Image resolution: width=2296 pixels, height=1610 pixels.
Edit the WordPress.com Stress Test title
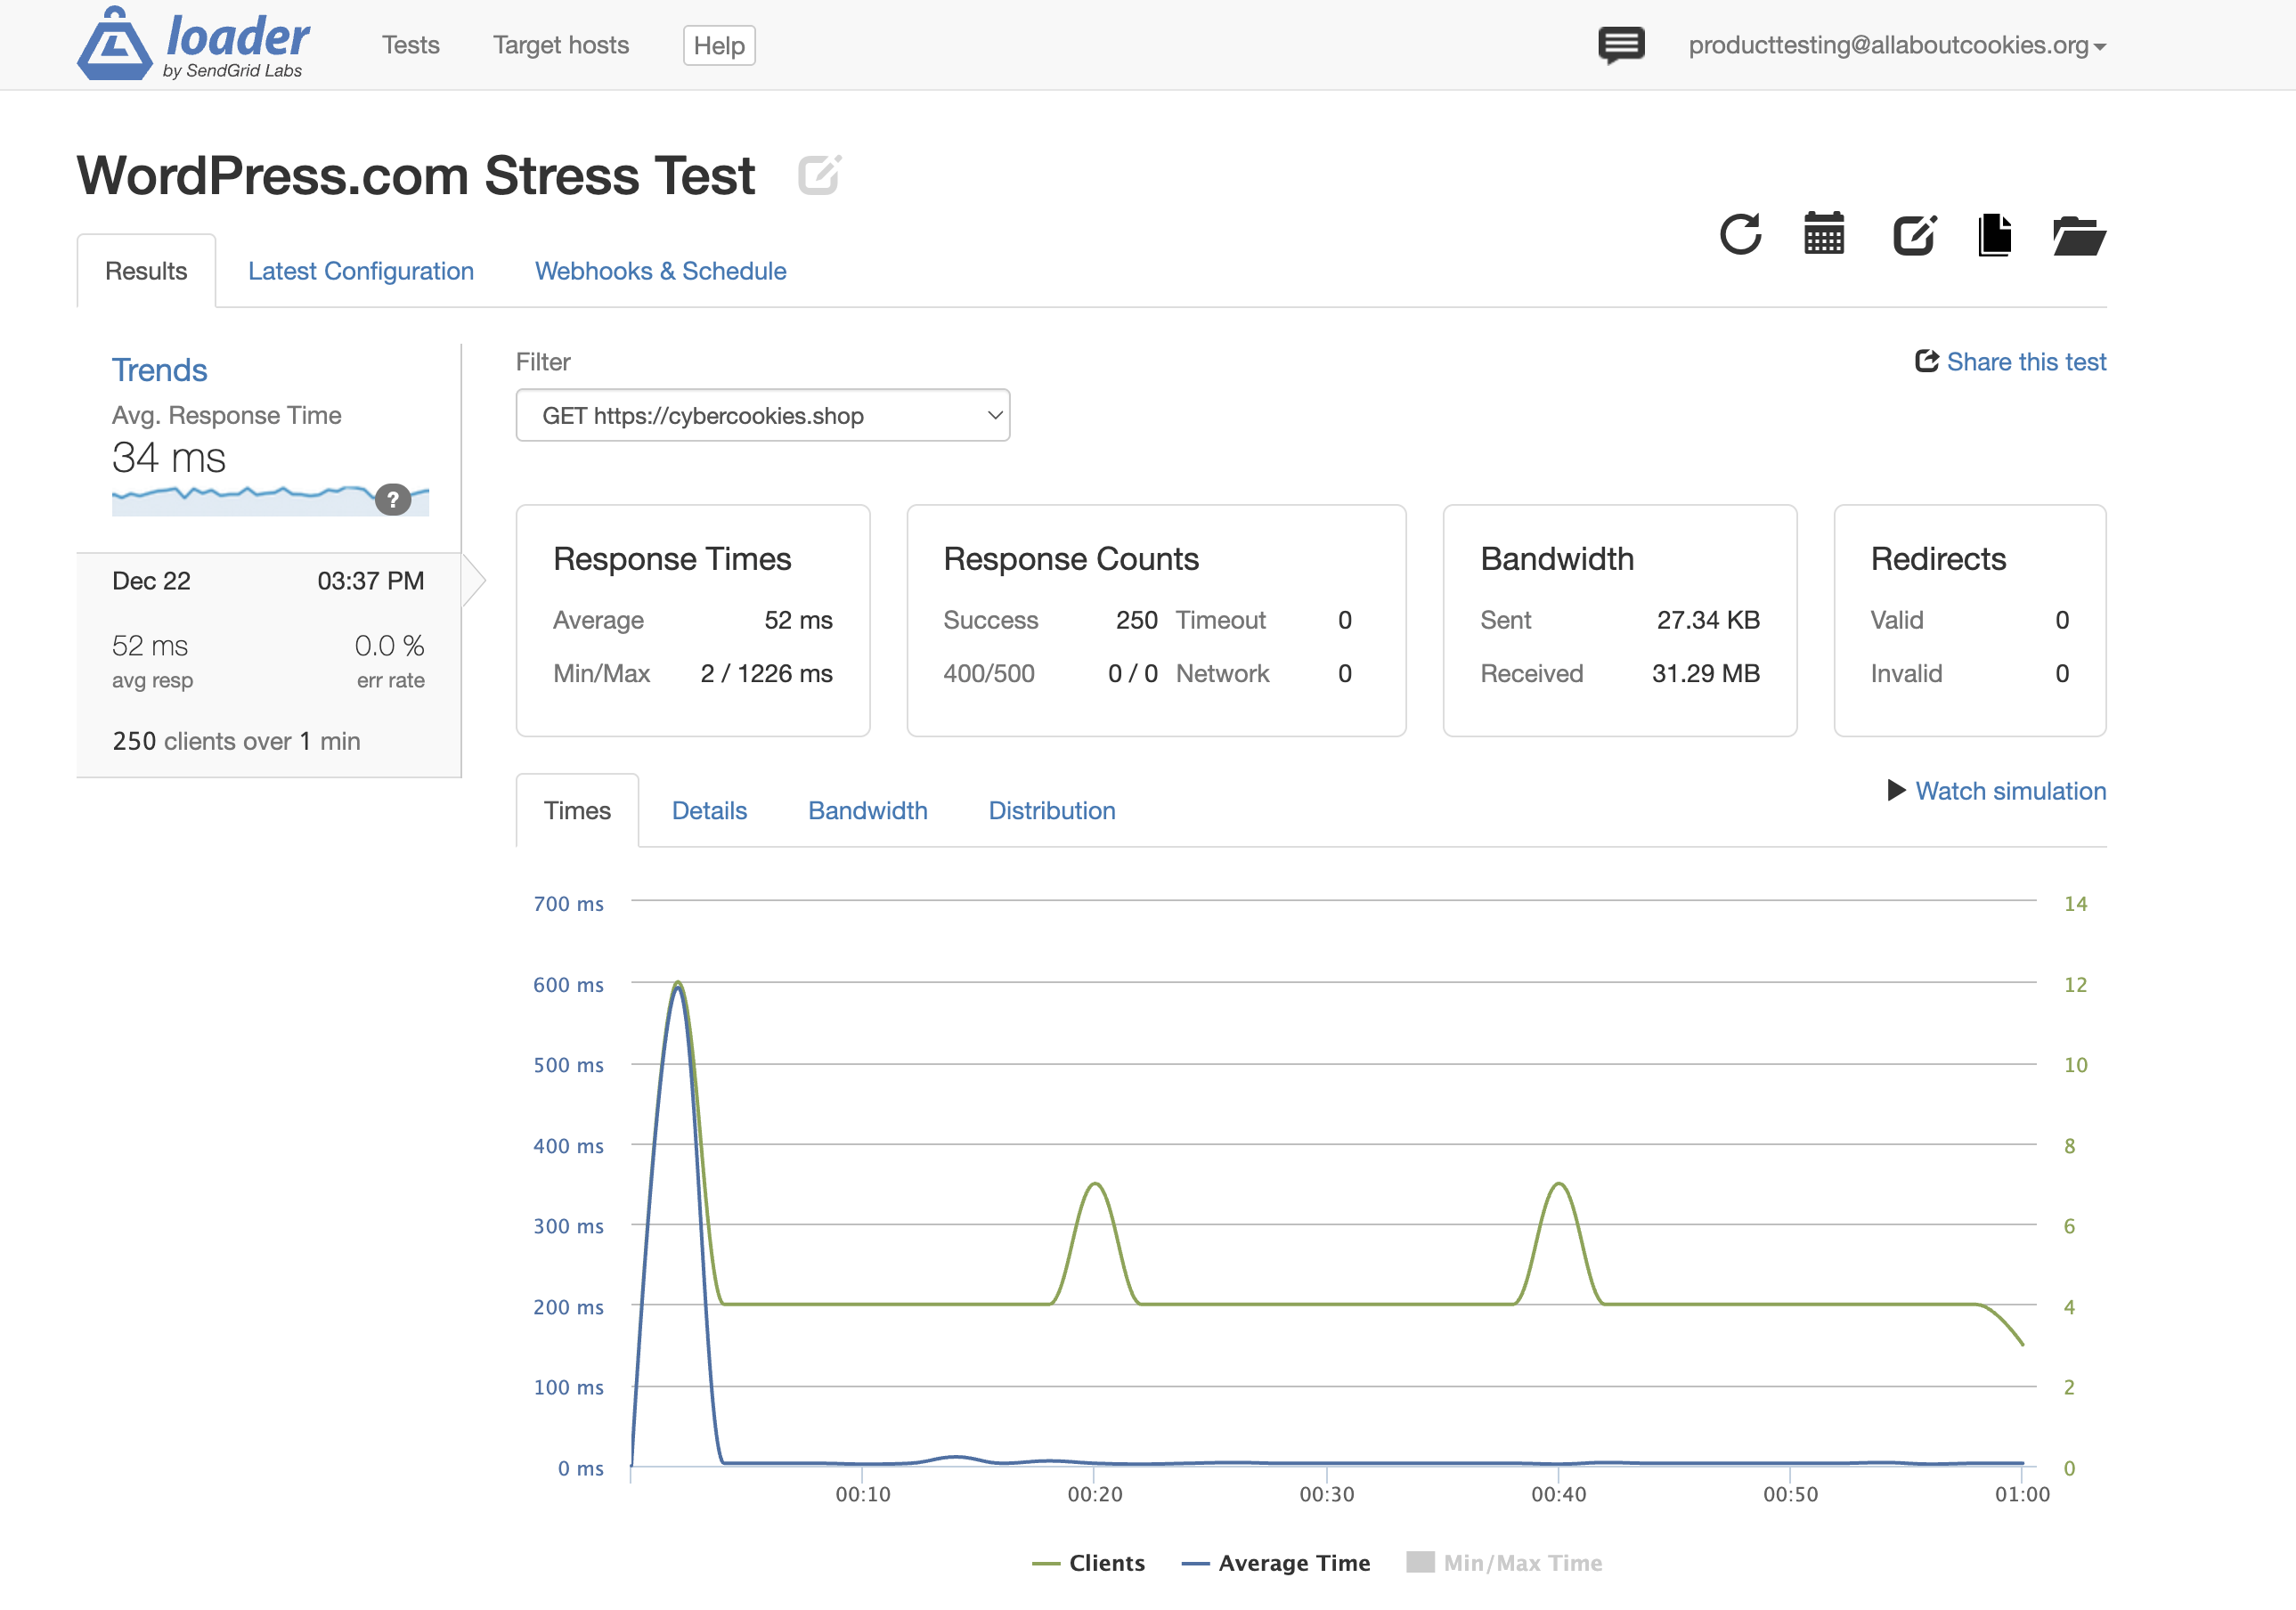pos(818,175)
